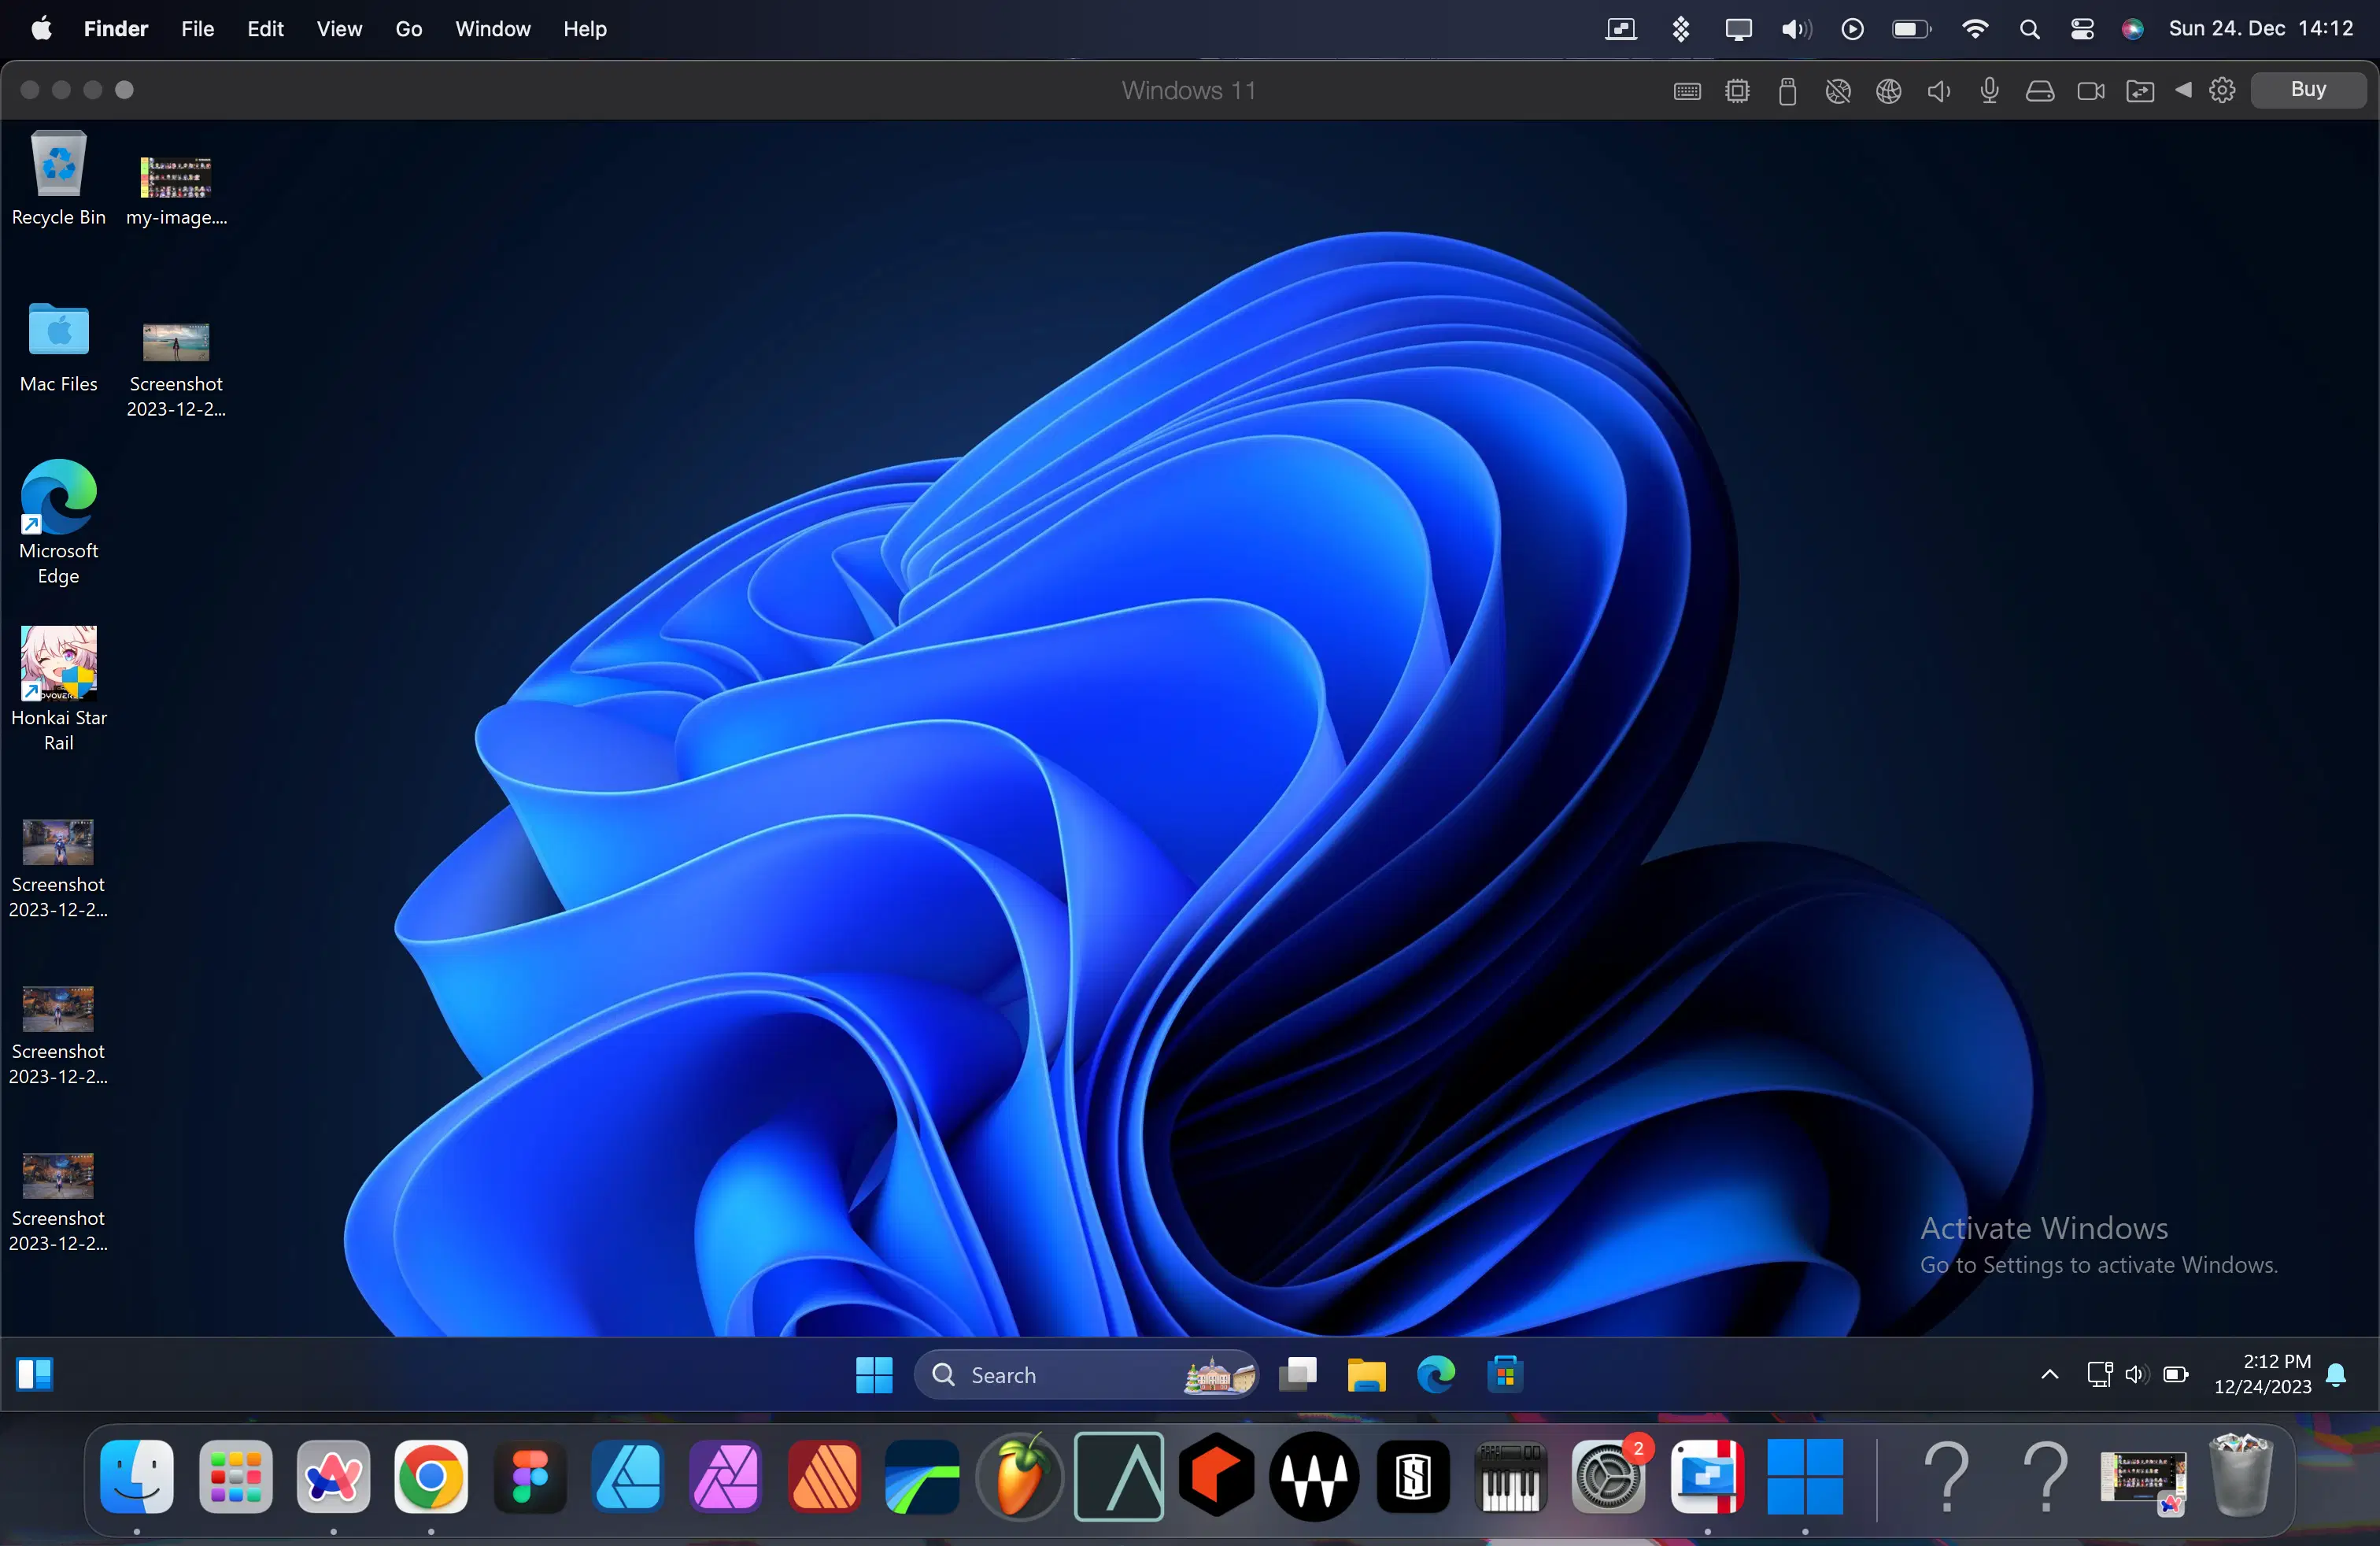The height and width of the screenshot is (1546, 2380).
Task: Click the network icon in the Windows tray
Action: coord(2100,1375)
